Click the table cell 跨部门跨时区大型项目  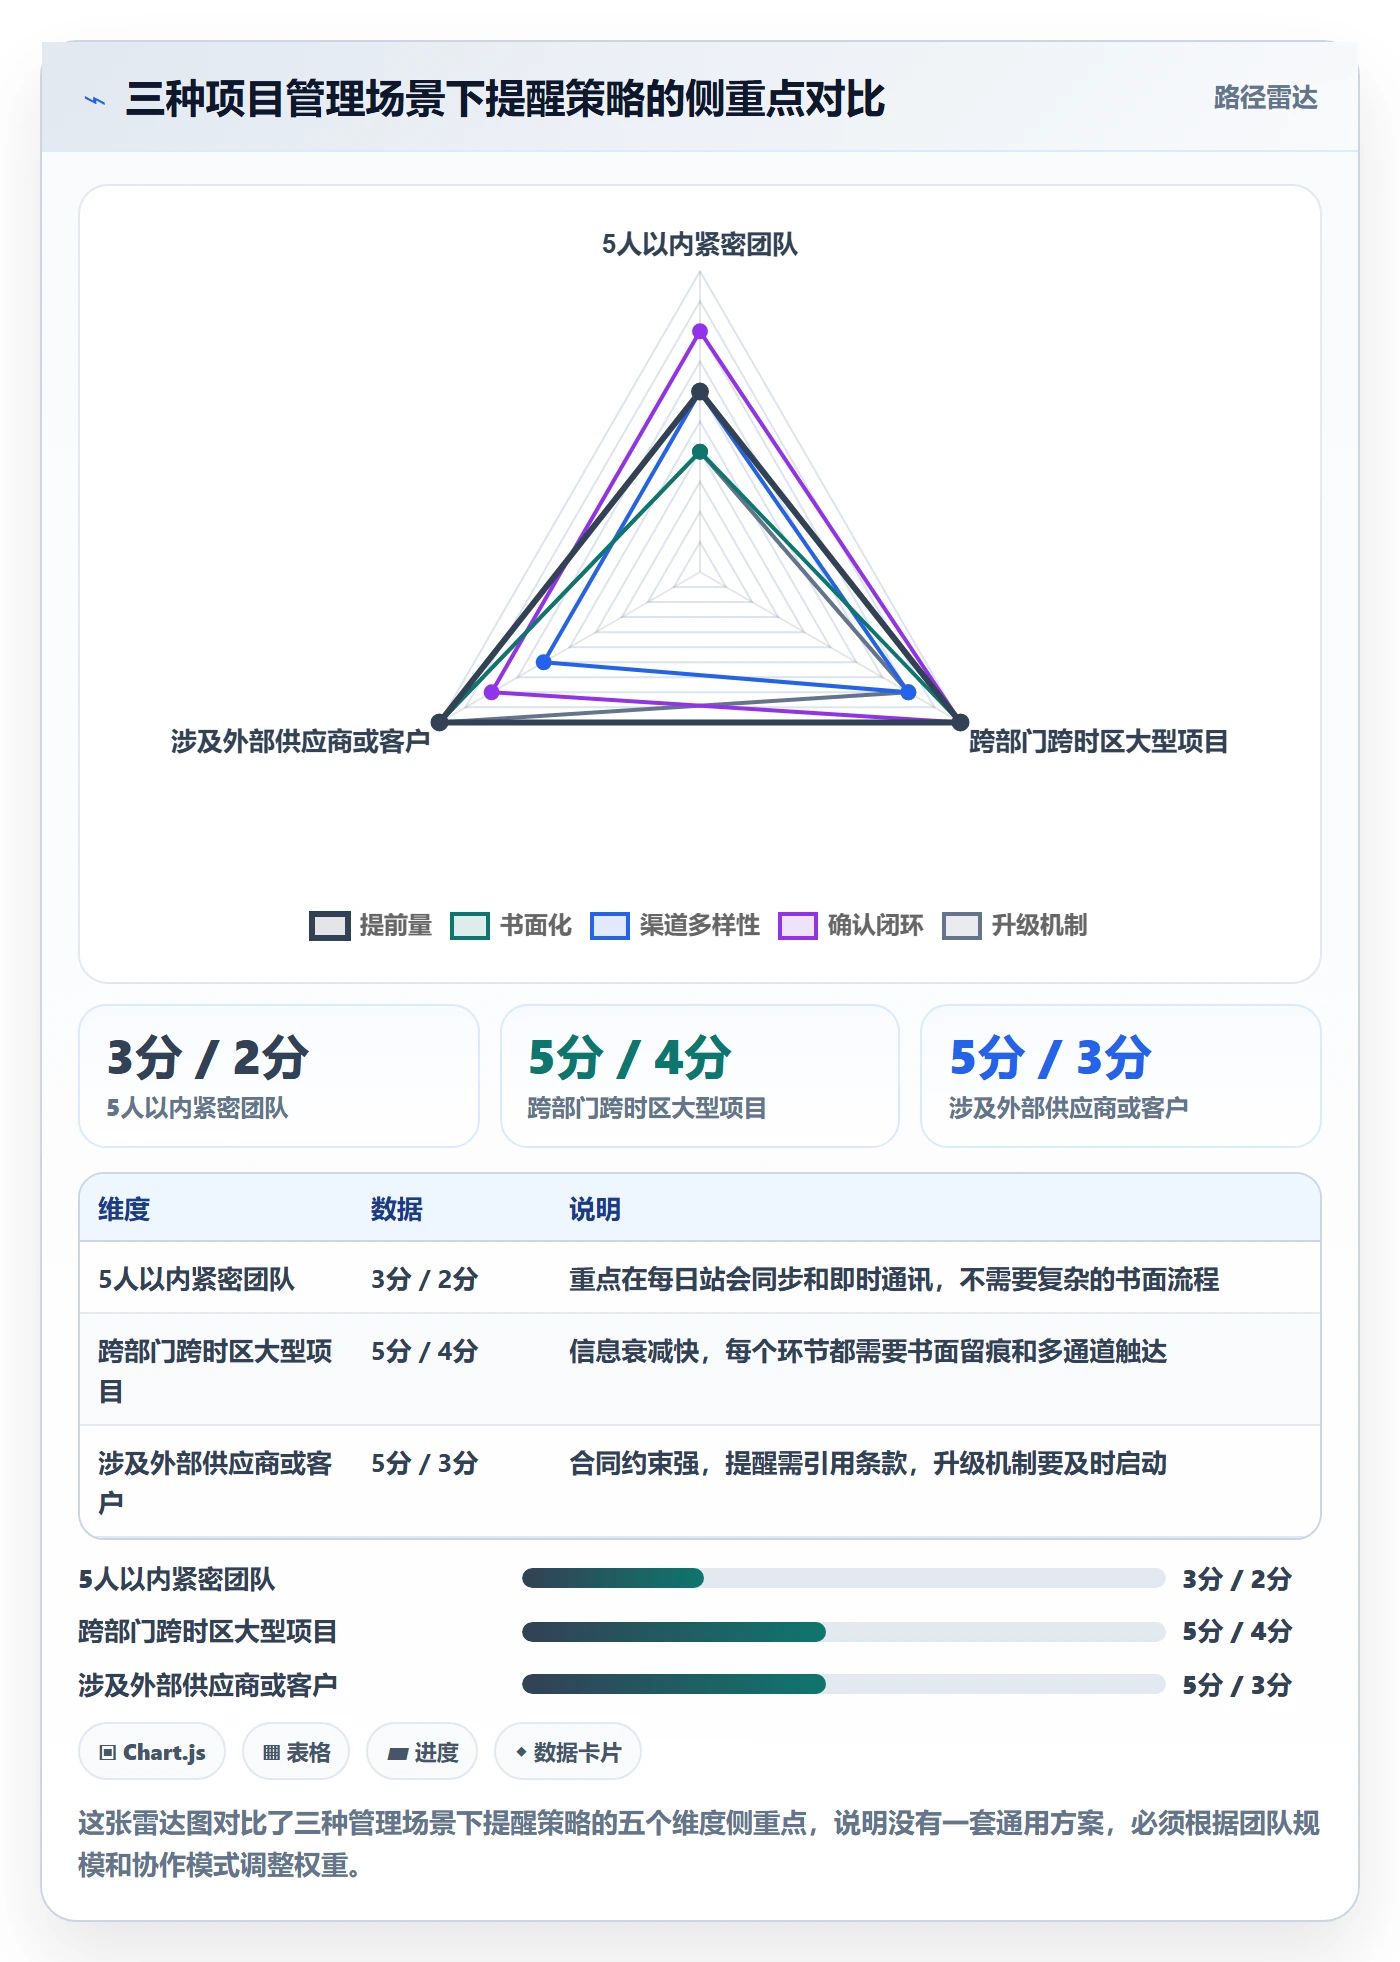[x=215, y=1370]
